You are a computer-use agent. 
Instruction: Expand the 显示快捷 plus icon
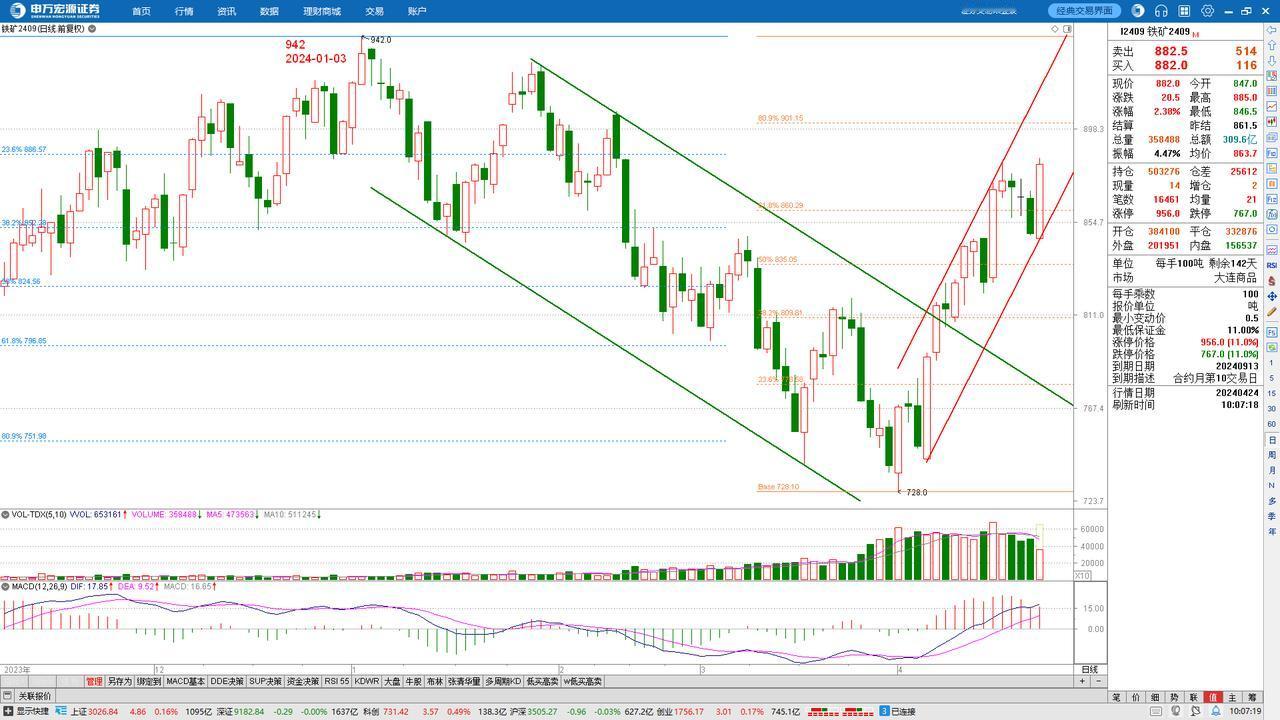[8, 711]
